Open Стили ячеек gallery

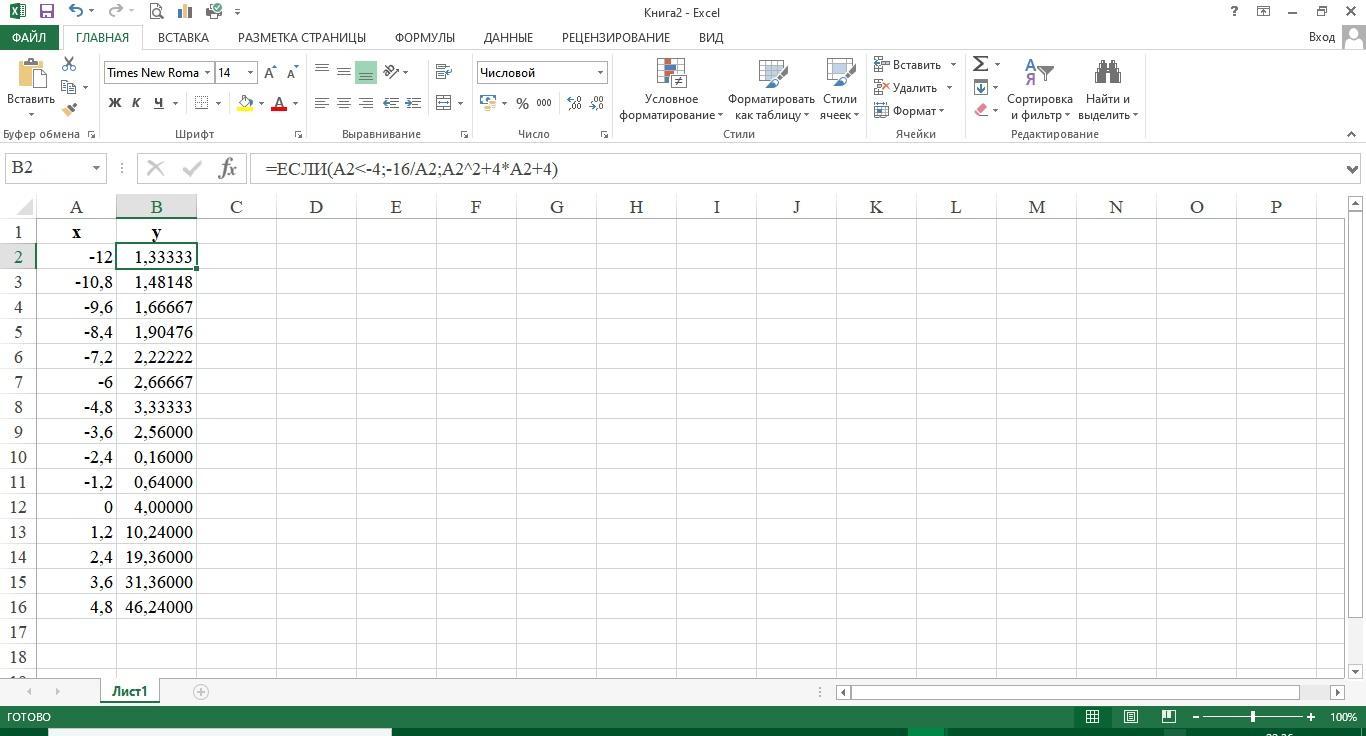(x=839, y=88)
